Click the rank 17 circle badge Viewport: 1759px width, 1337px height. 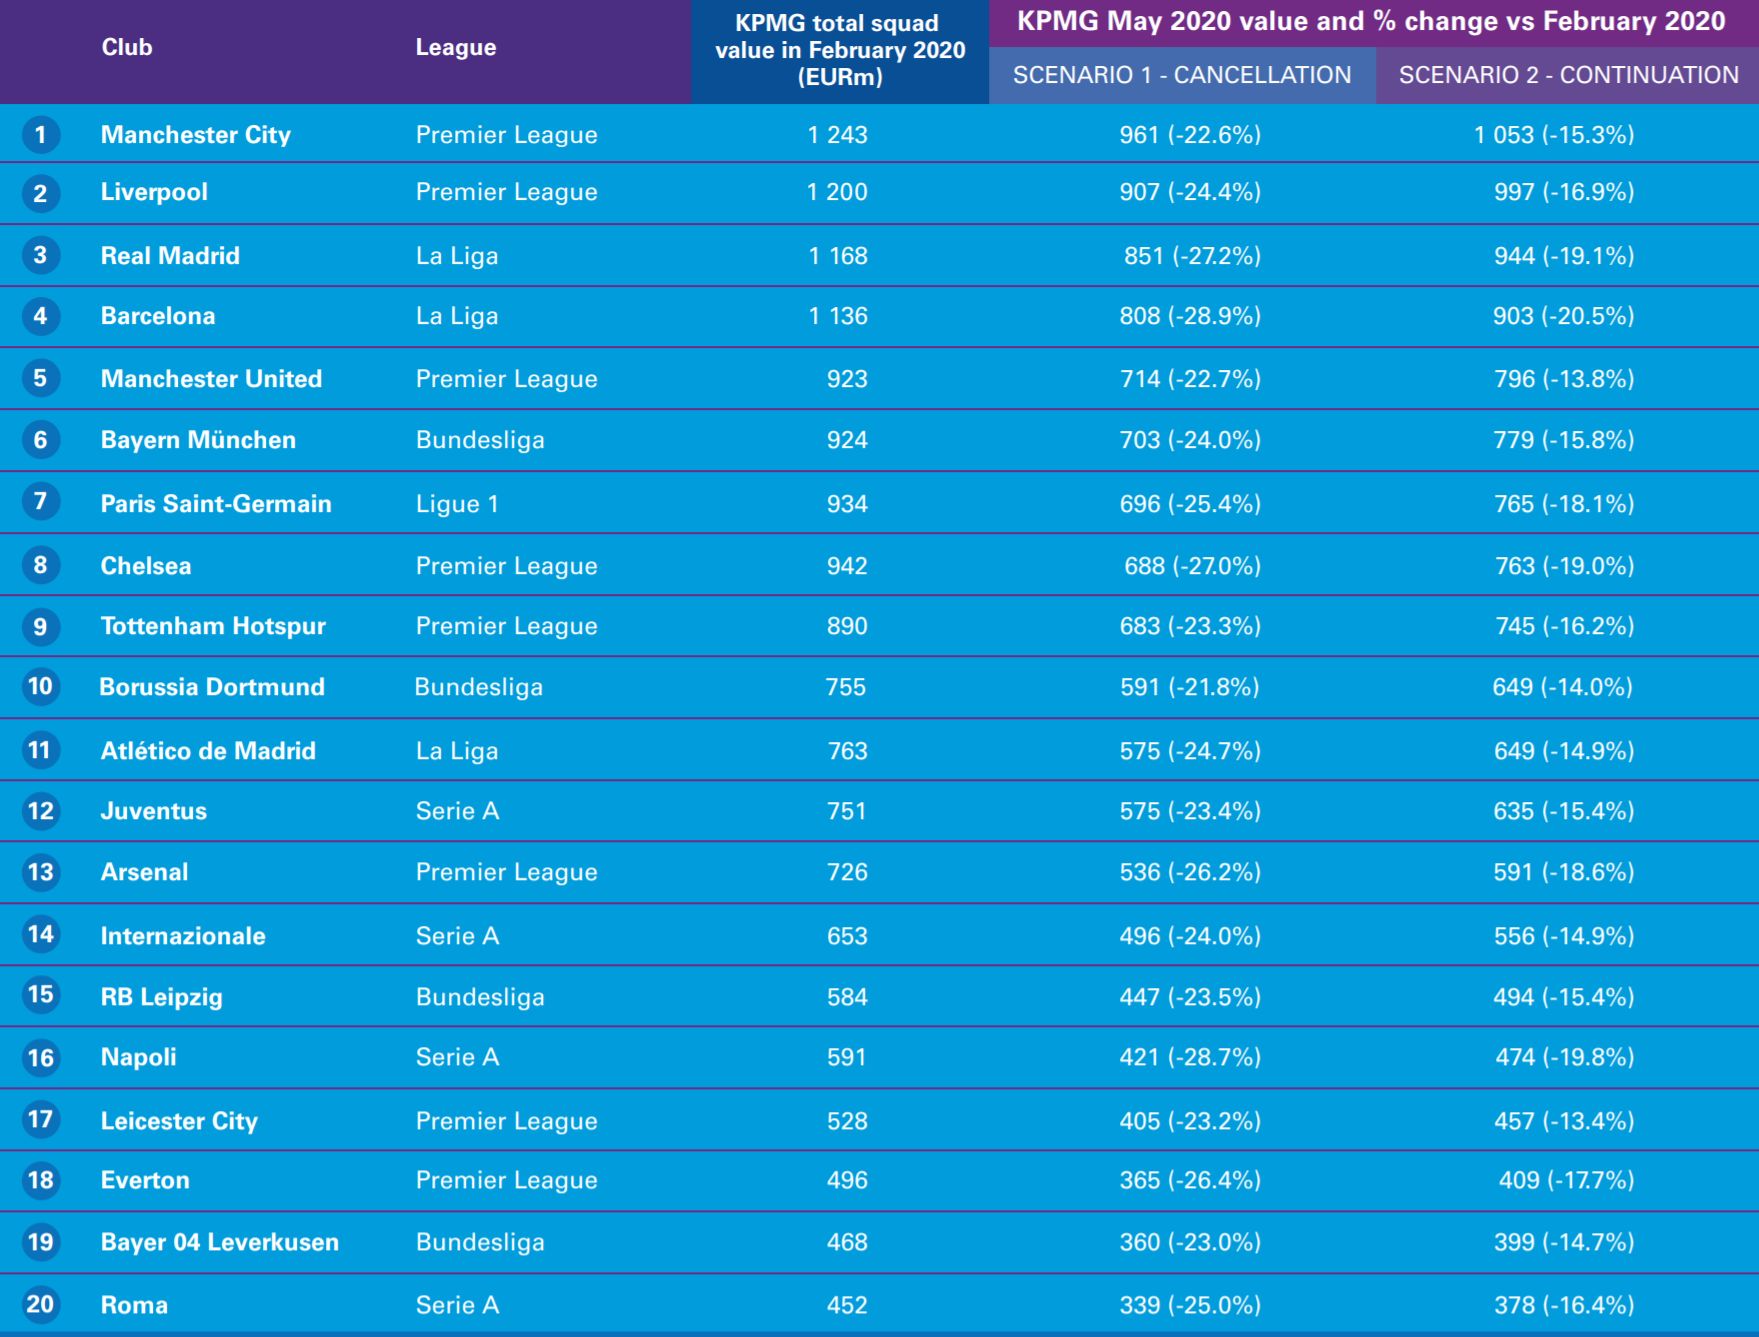[x=40, y=1119]
